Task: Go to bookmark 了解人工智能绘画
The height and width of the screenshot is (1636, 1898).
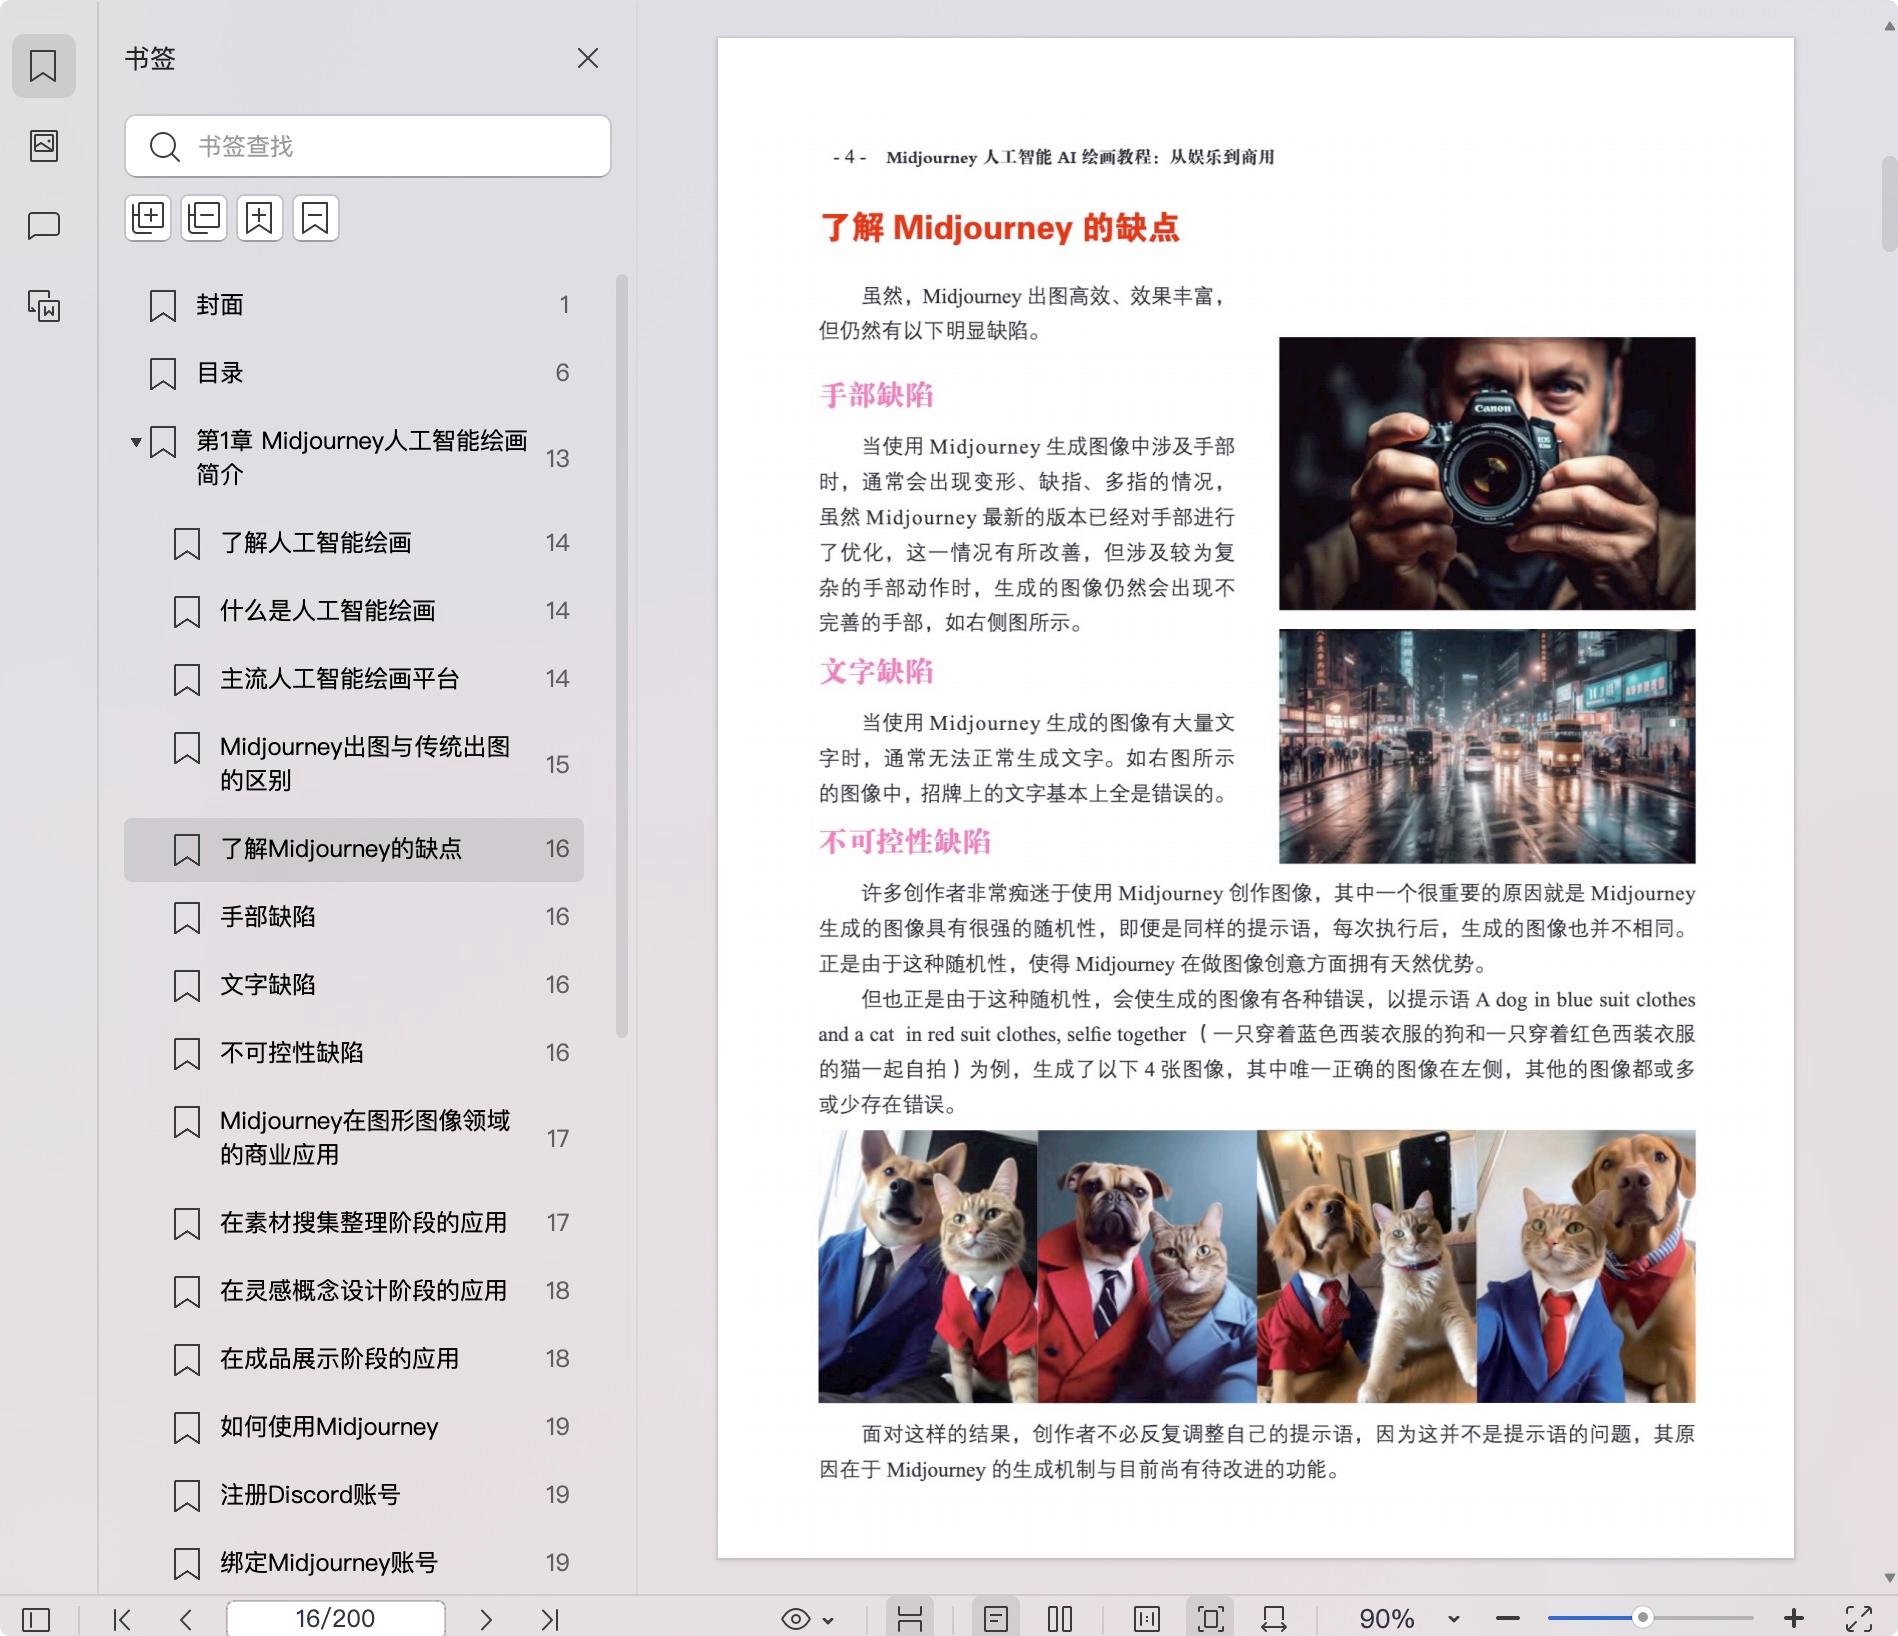Action: (x=354, y=543)
